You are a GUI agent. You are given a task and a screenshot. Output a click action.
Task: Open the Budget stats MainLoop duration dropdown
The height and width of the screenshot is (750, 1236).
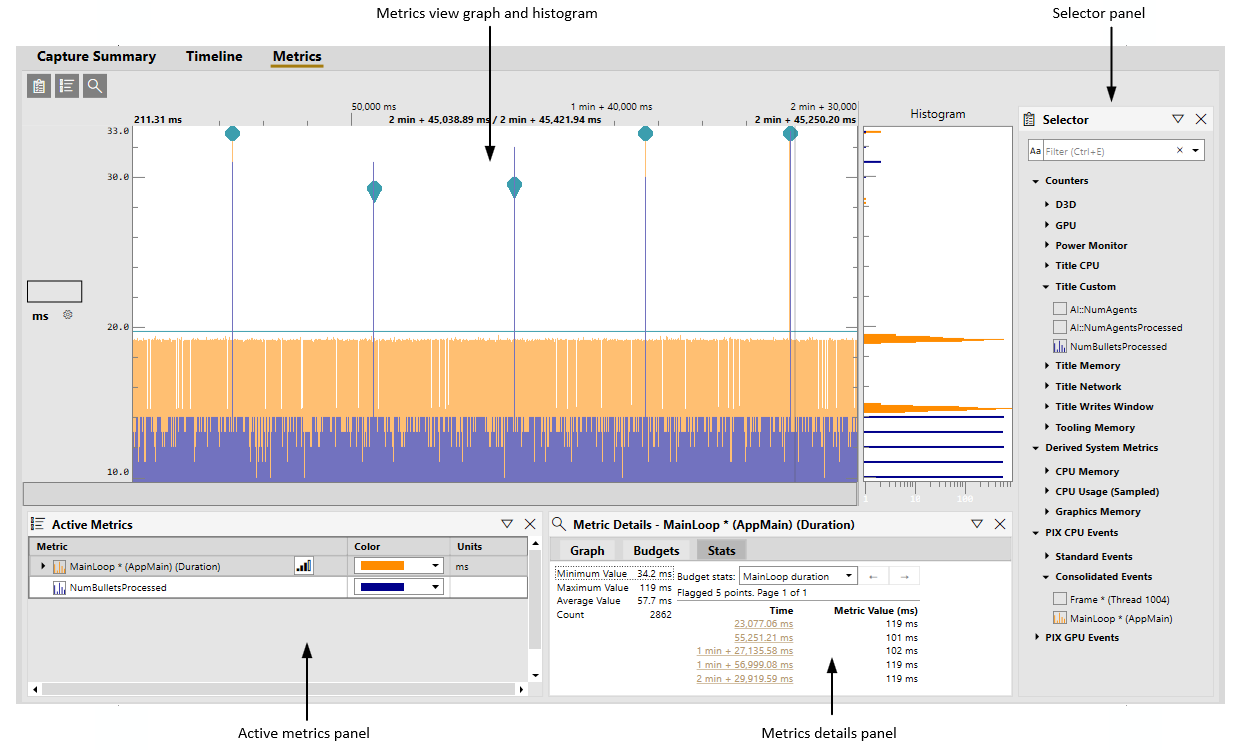pos(798,576)
